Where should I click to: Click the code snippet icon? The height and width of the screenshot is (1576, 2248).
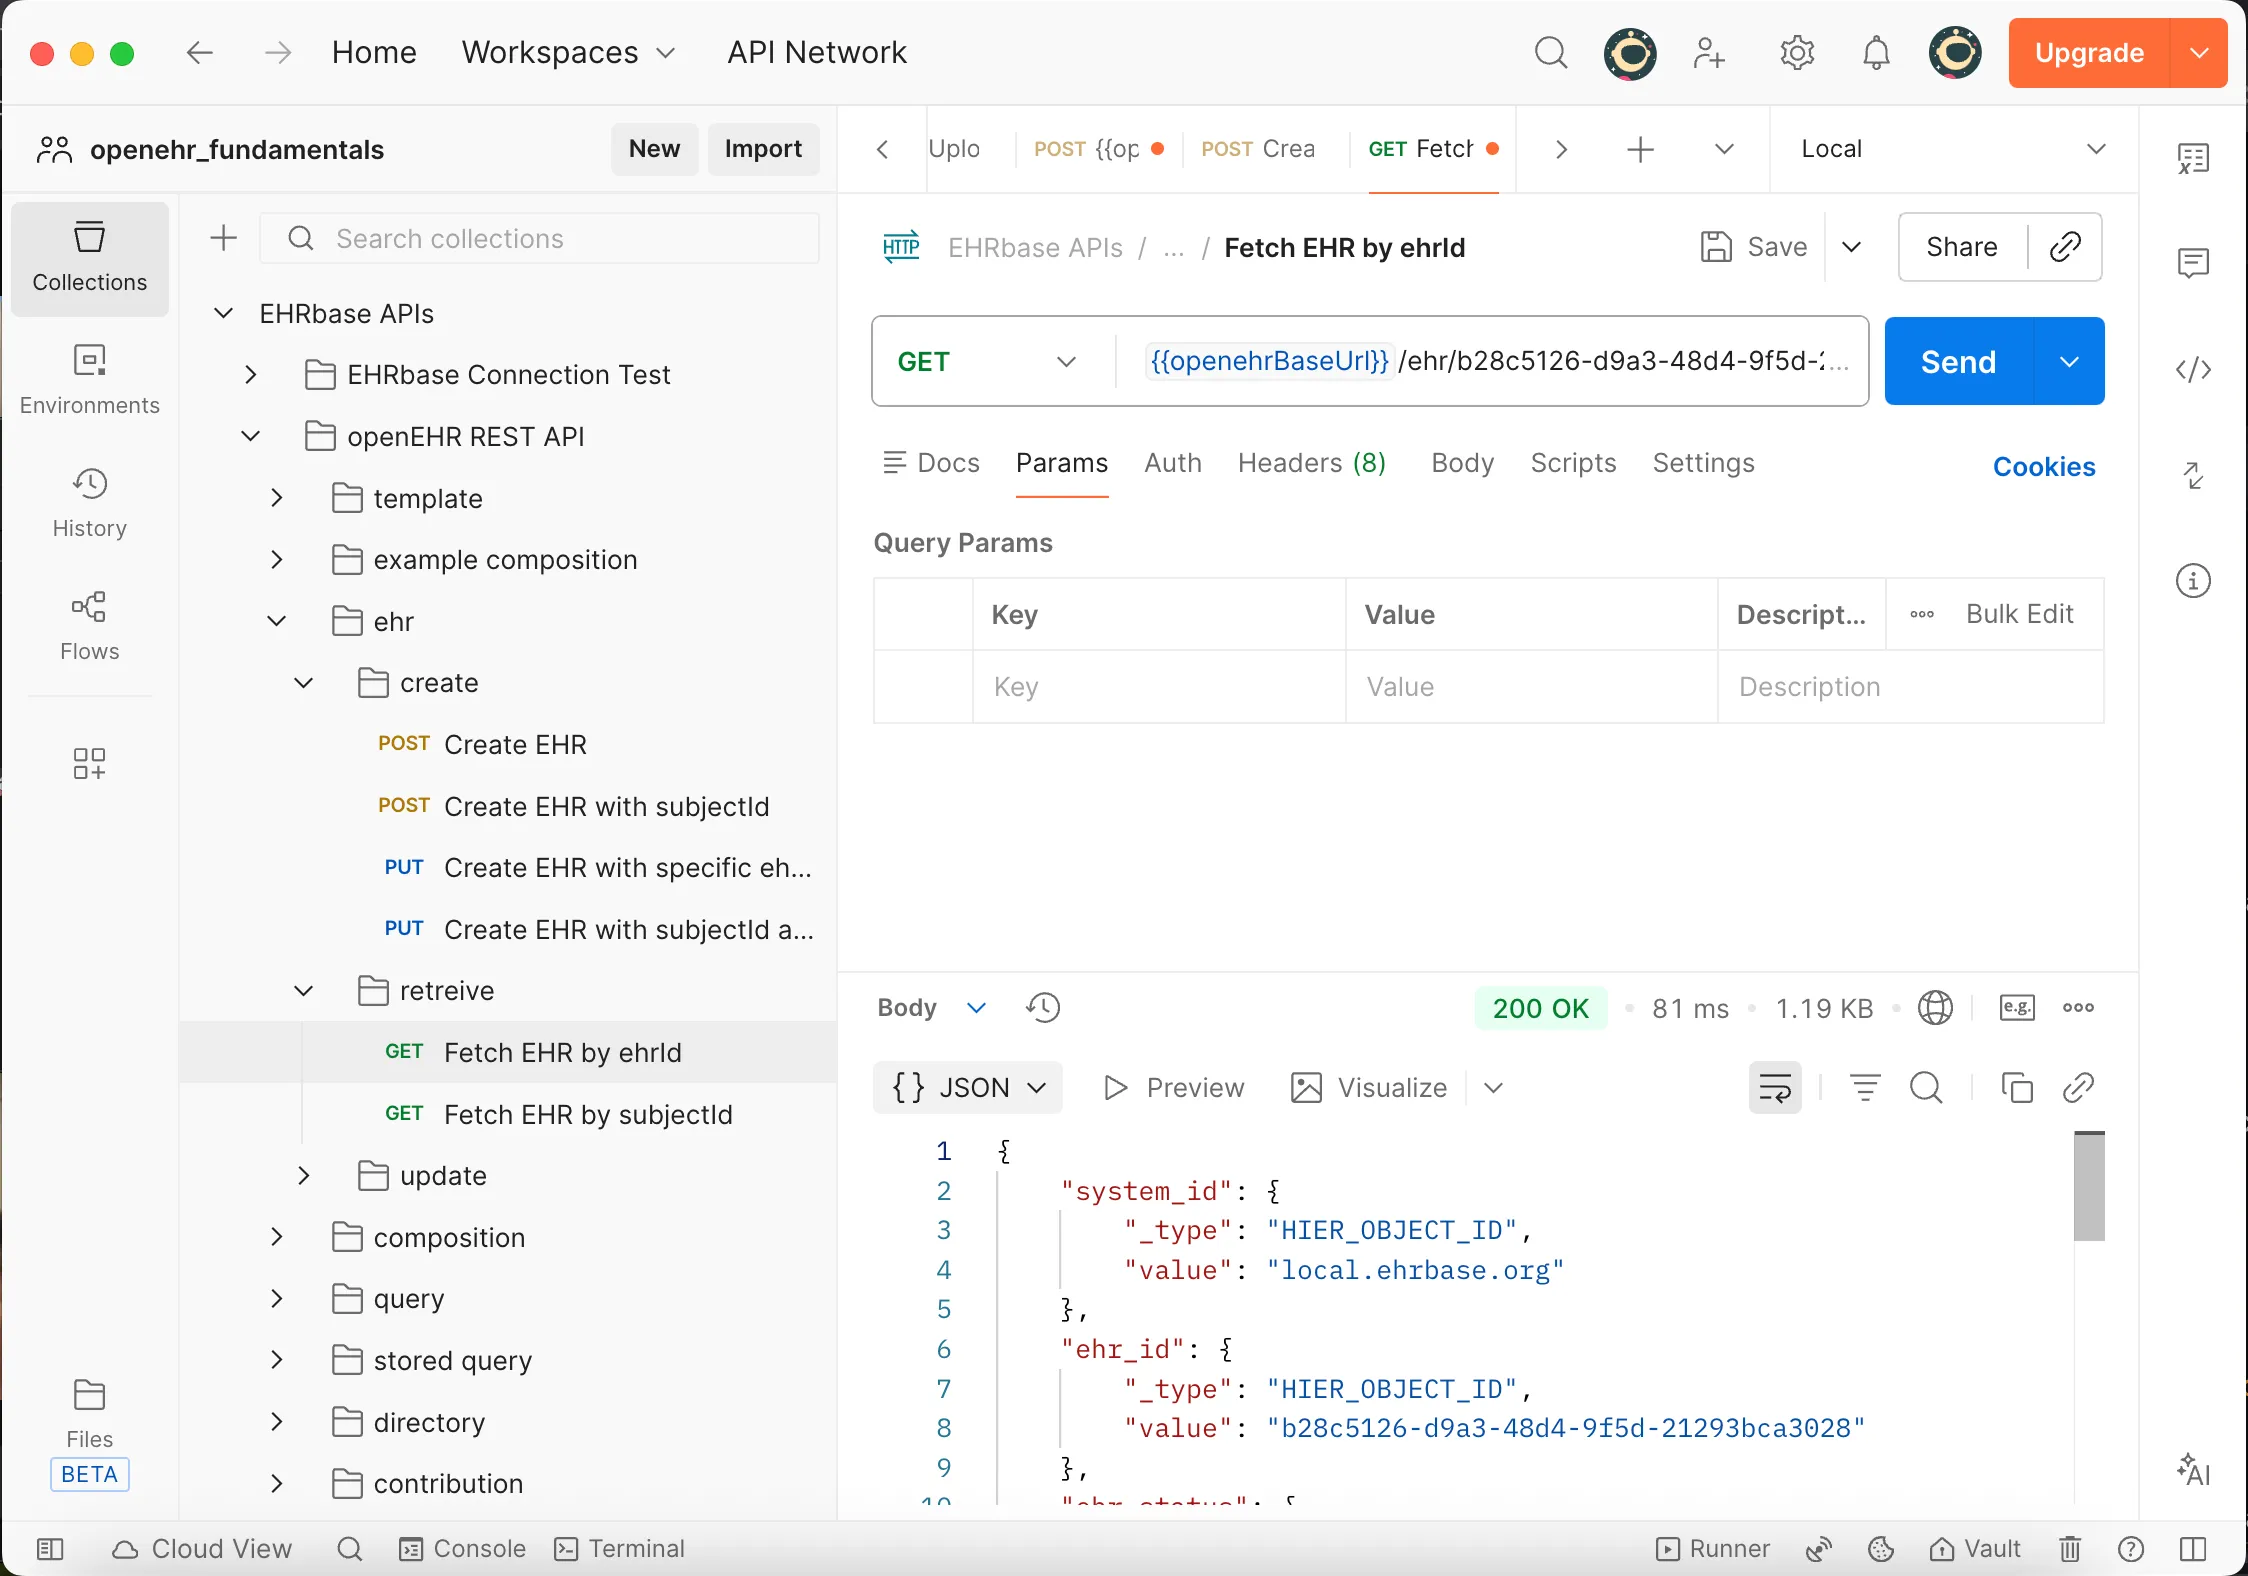tap(2192, 370)
